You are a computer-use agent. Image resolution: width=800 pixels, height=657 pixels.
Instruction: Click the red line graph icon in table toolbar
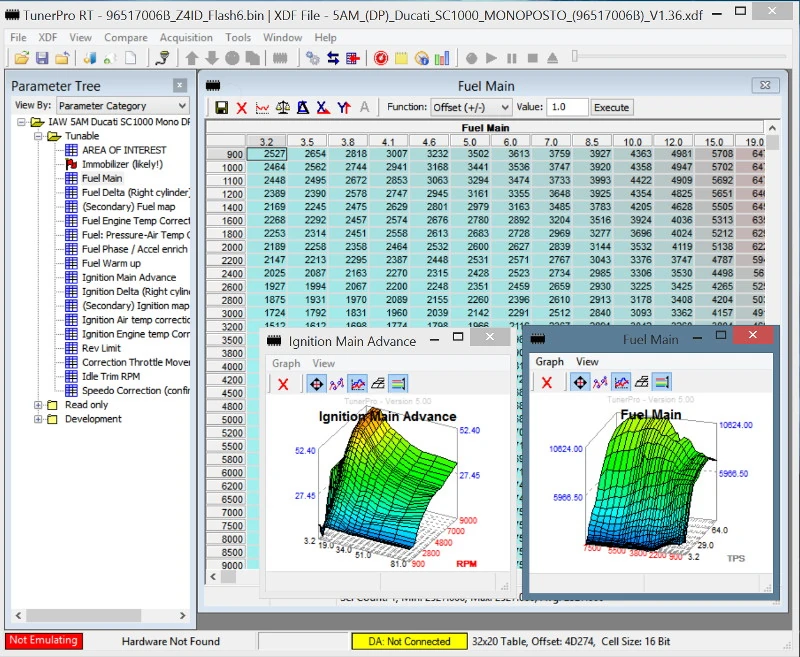(x=262, y=107)
